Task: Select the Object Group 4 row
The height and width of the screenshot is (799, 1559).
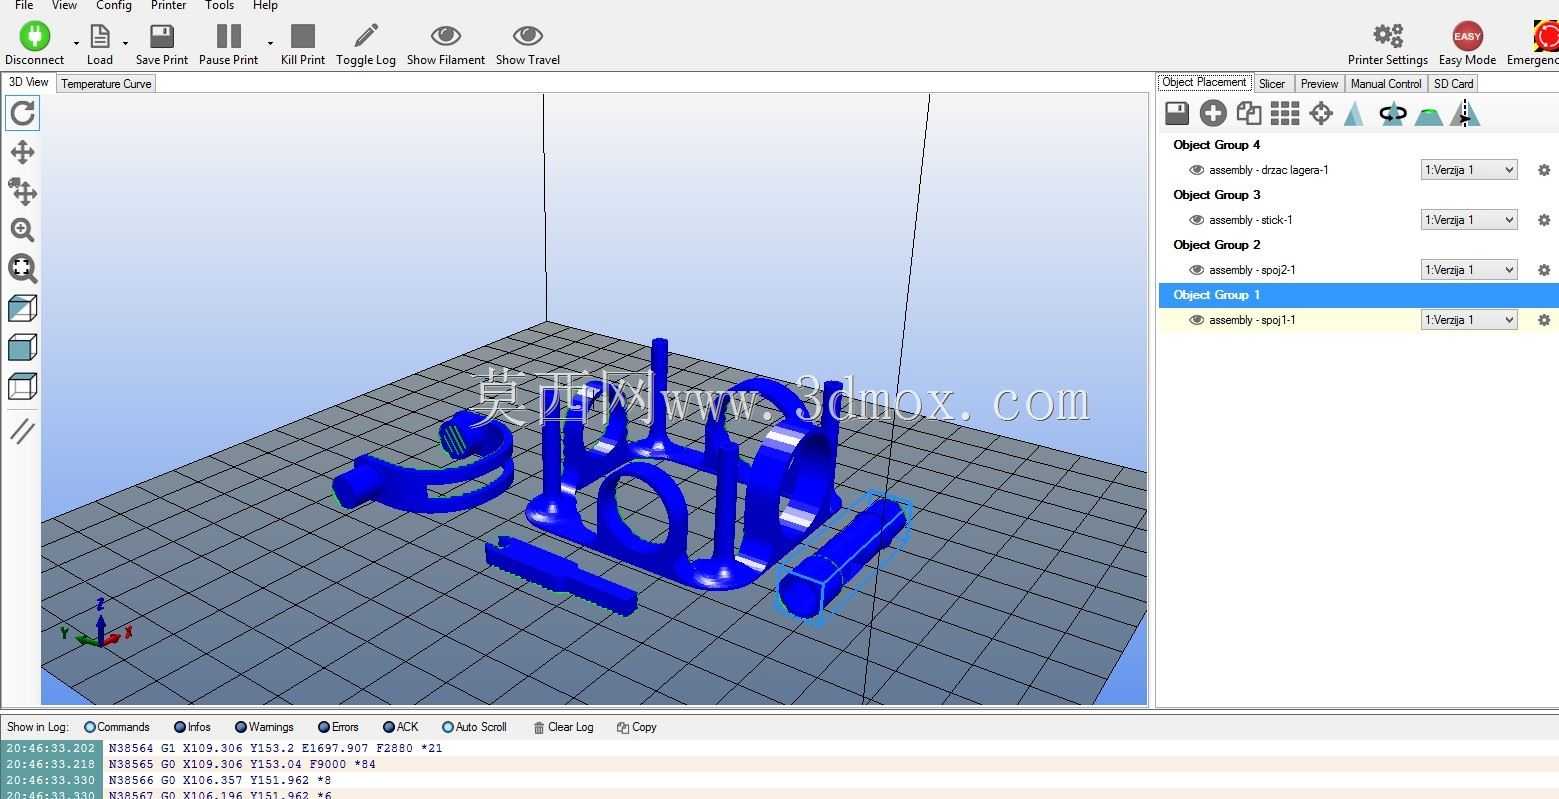Action: point(1358,145)
